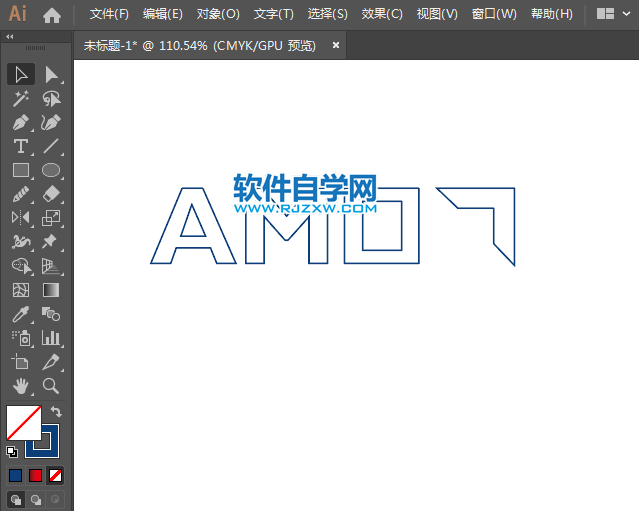639x511 pixels.
Task: Open the 编辑(E) menu
Action: [163, 14]
